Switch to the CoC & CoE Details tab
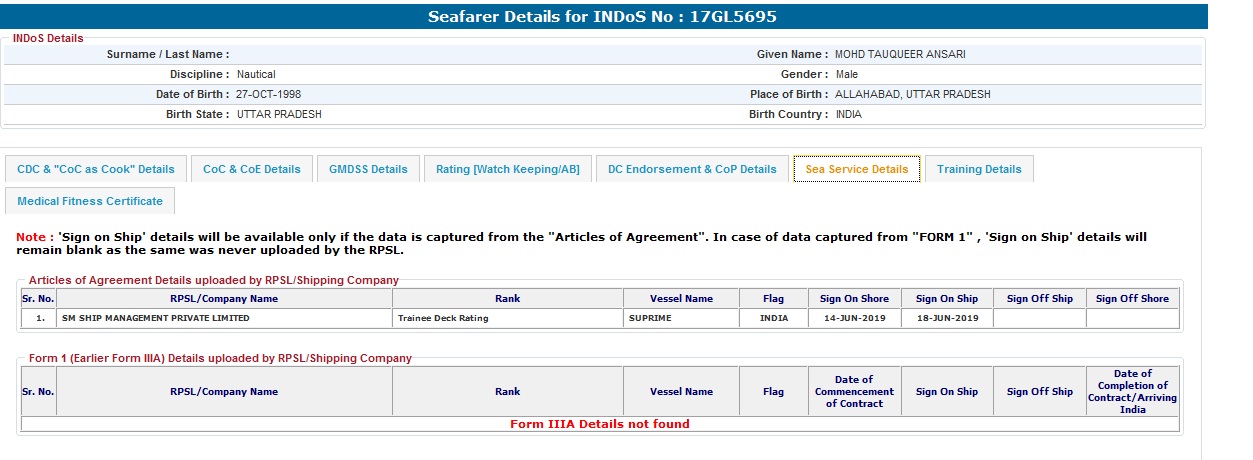The image size is (1253, 460). click(x=252, y=169)
